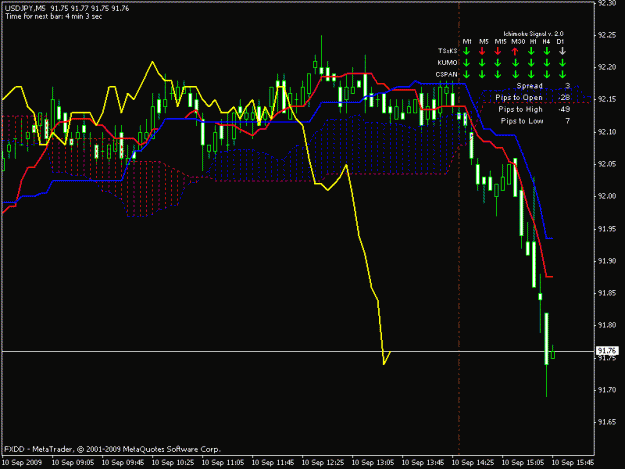Click the M1 timeframe column header
This screenshot has height=469, width=625.
[x=467, y=41]
